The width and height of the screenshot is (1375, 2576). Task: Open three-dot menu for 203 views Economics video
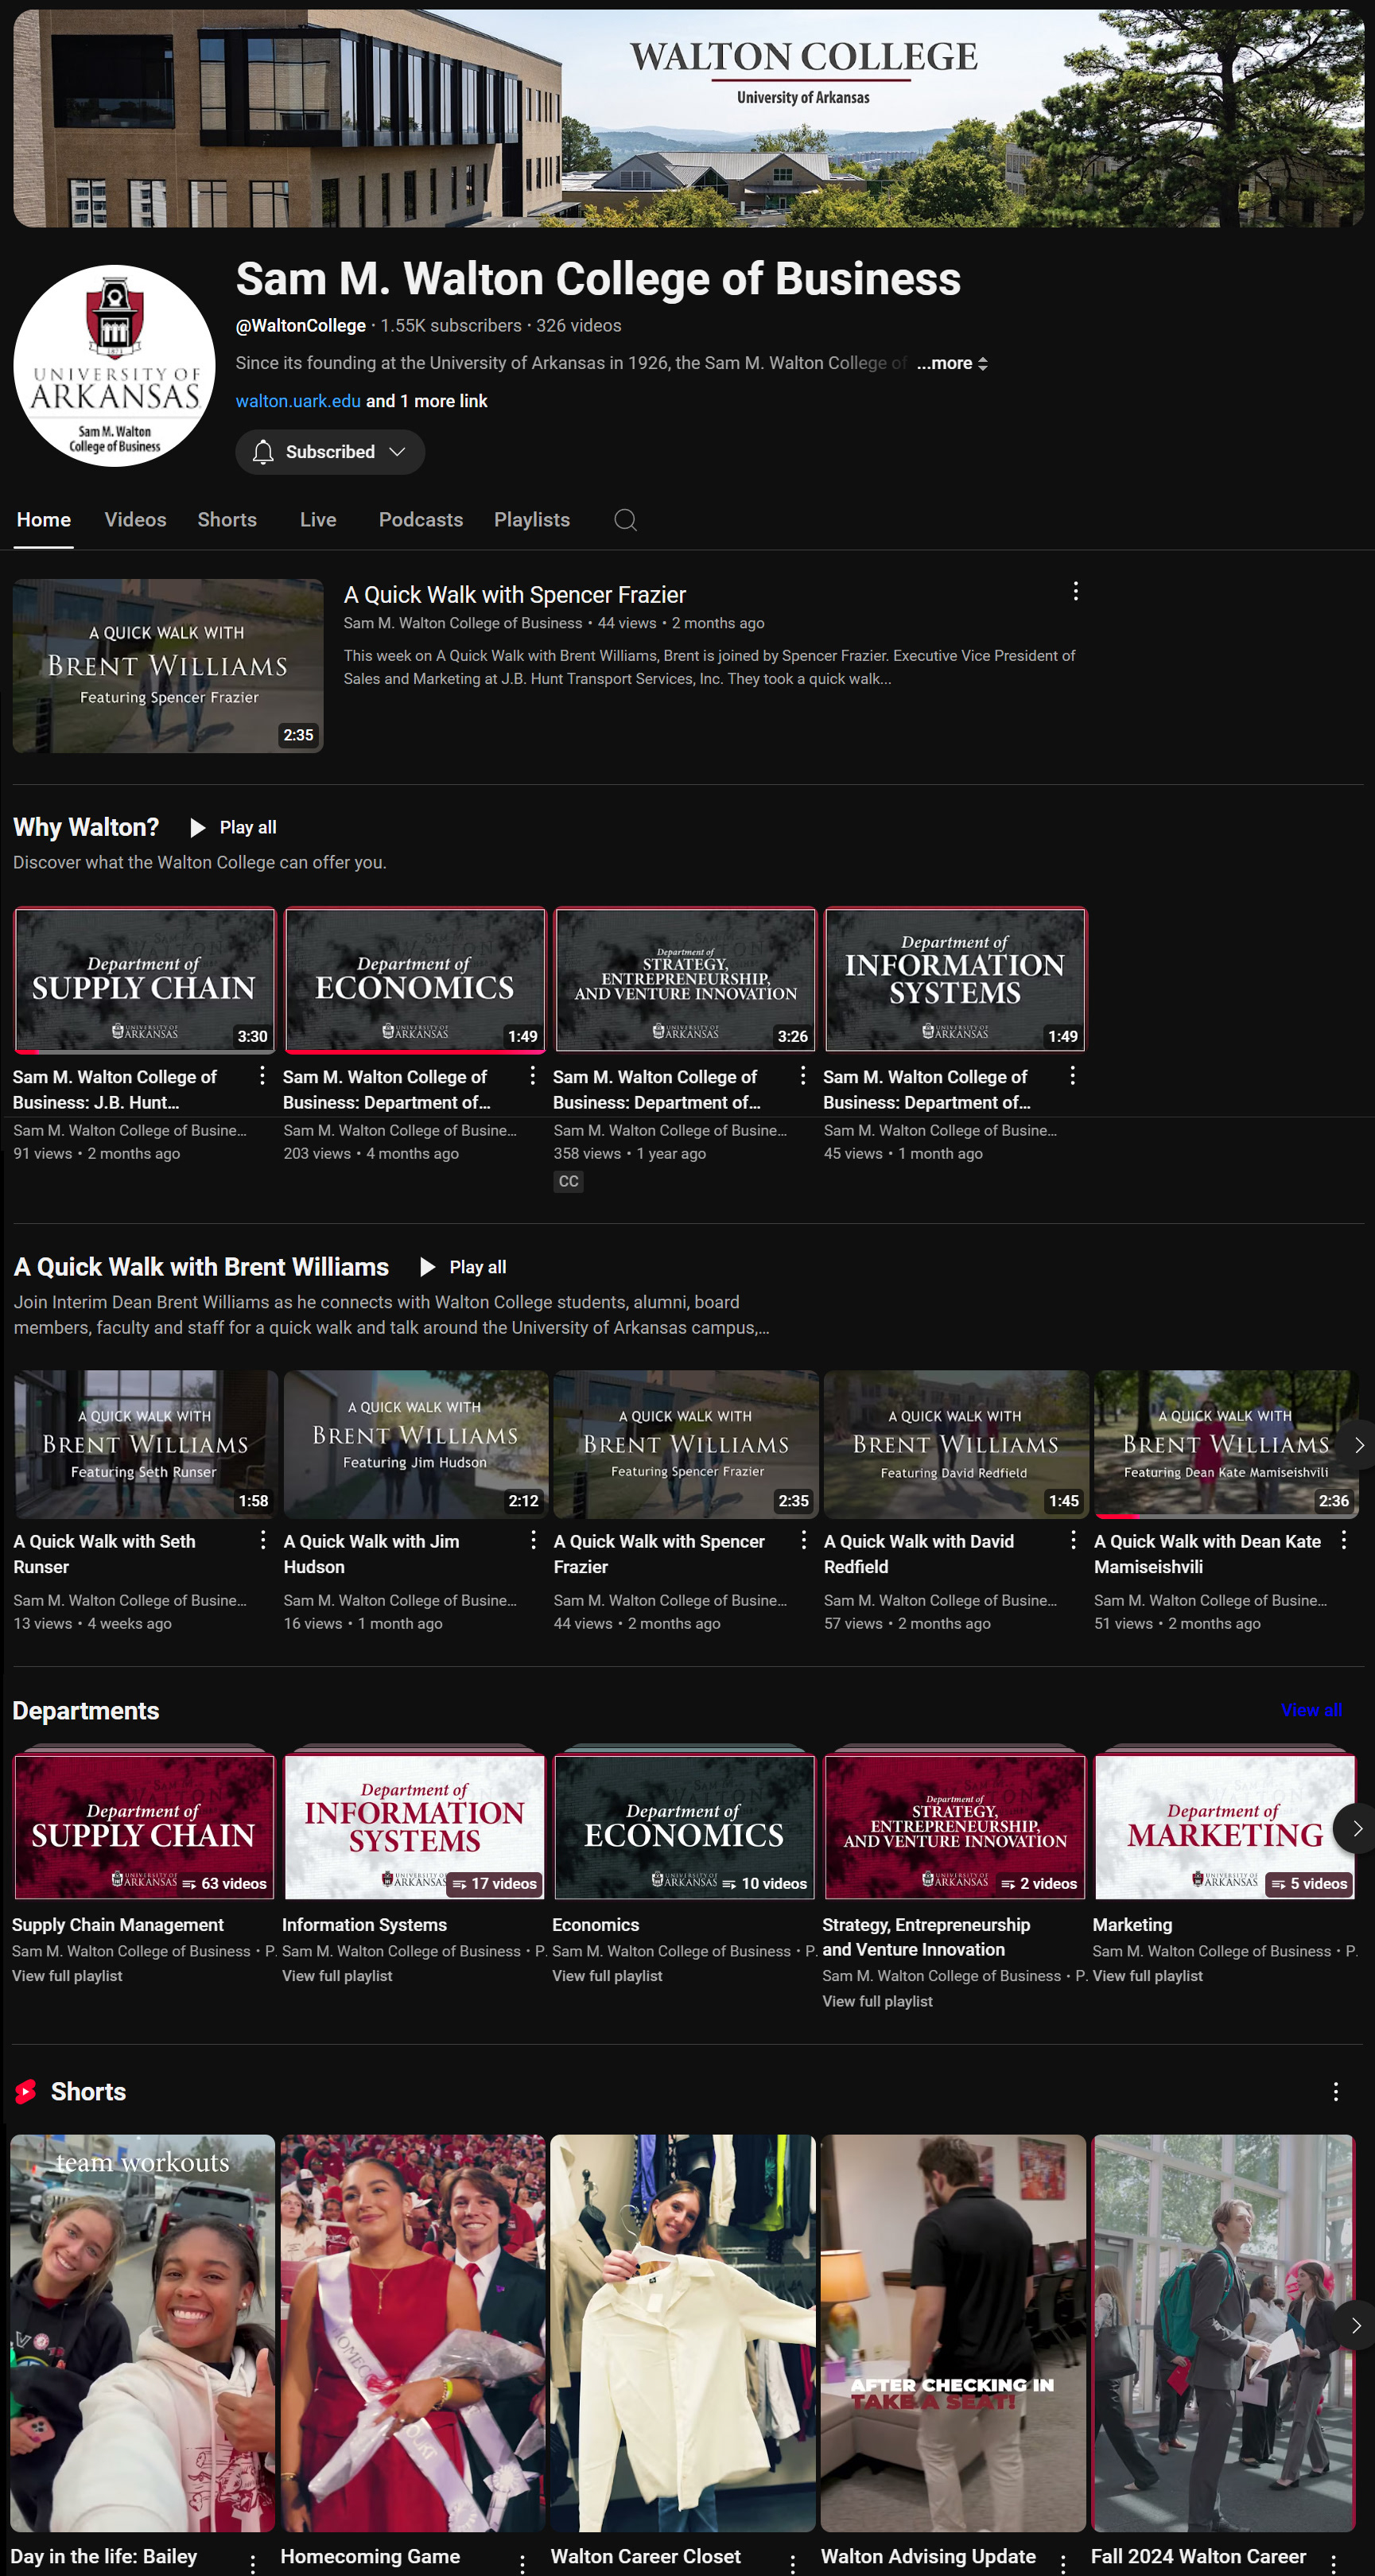[x=532, y=1075]
